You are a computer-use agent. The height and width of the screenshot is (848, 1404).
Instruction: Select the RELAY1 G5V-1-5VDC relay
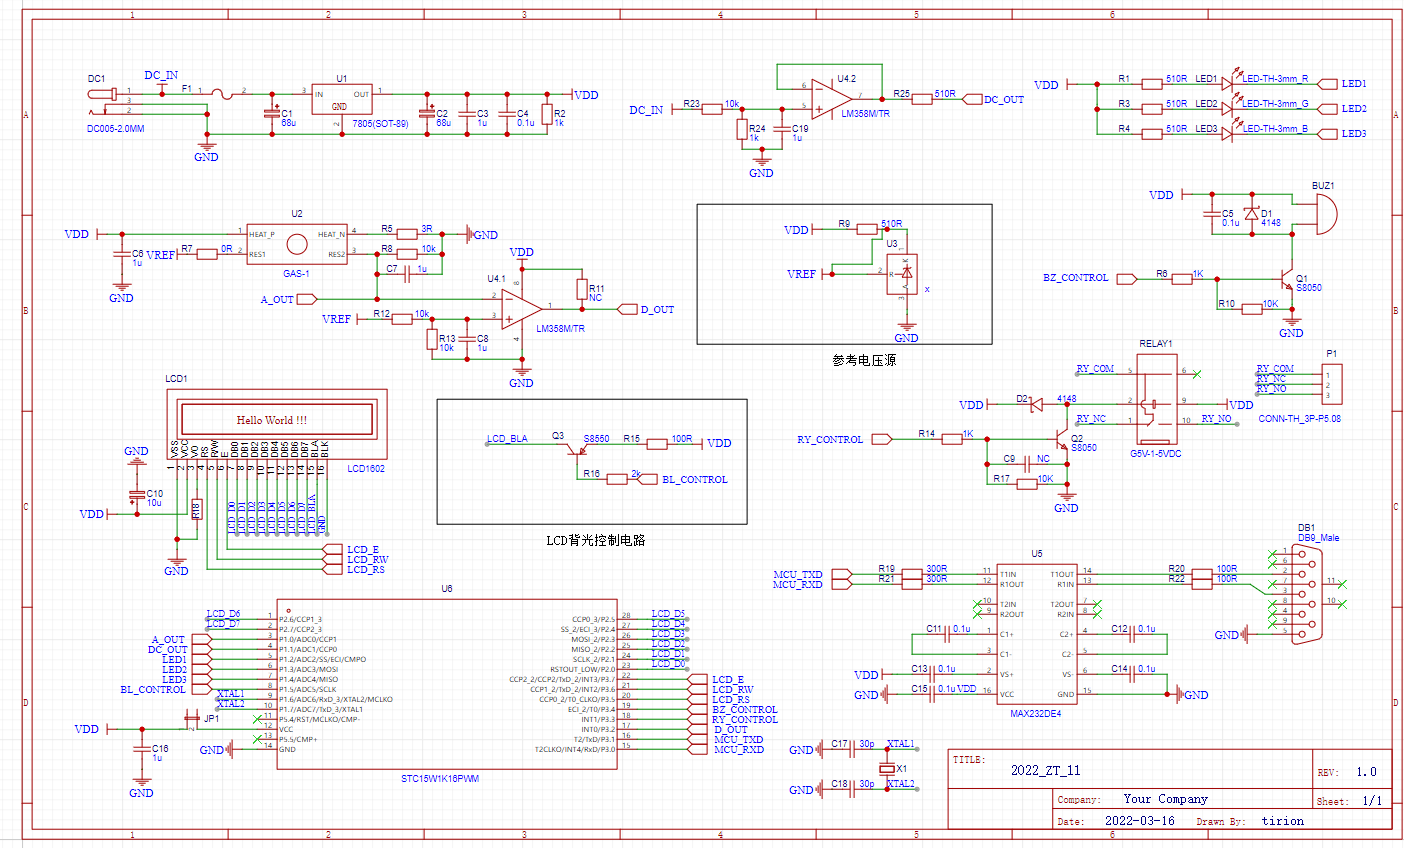(x=1156, y=398)
